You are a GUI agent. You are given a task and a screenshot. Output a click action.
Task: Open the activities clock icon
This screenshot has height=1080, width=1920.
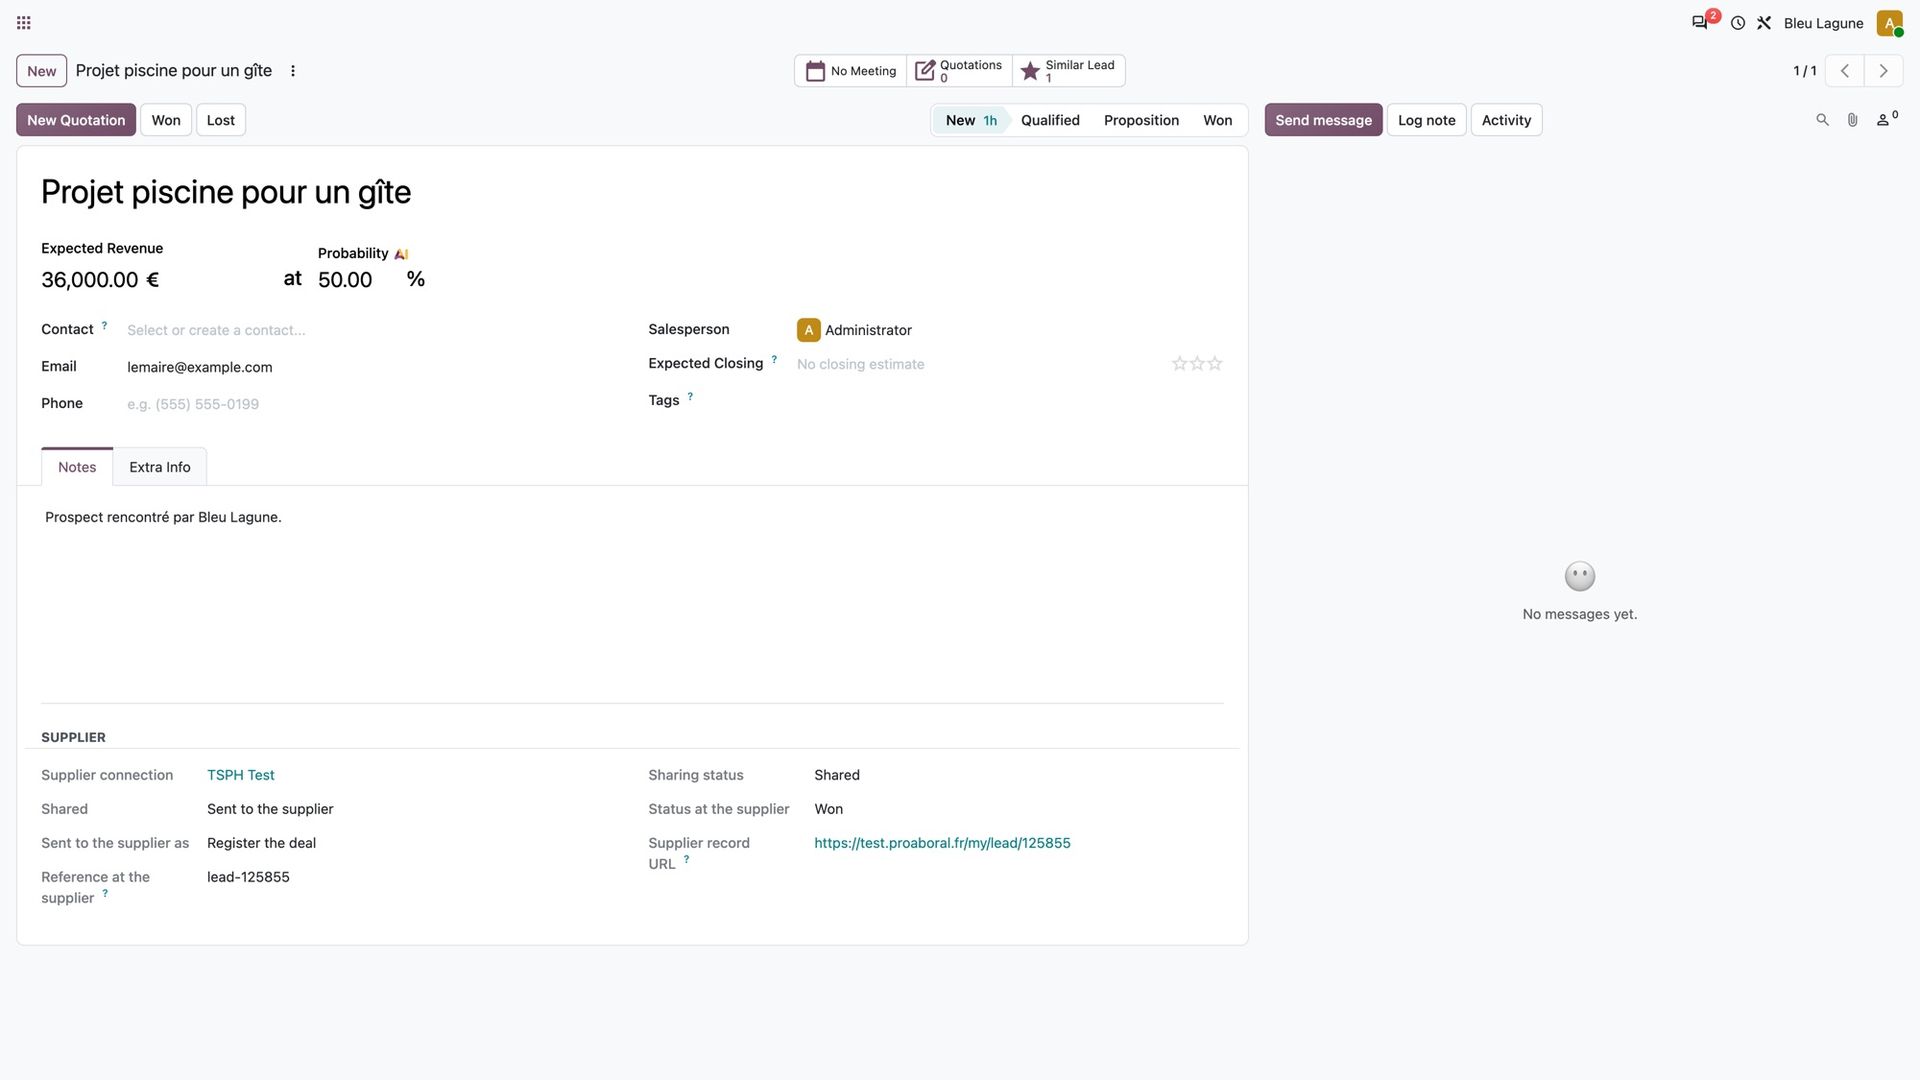coord(1738,23)
